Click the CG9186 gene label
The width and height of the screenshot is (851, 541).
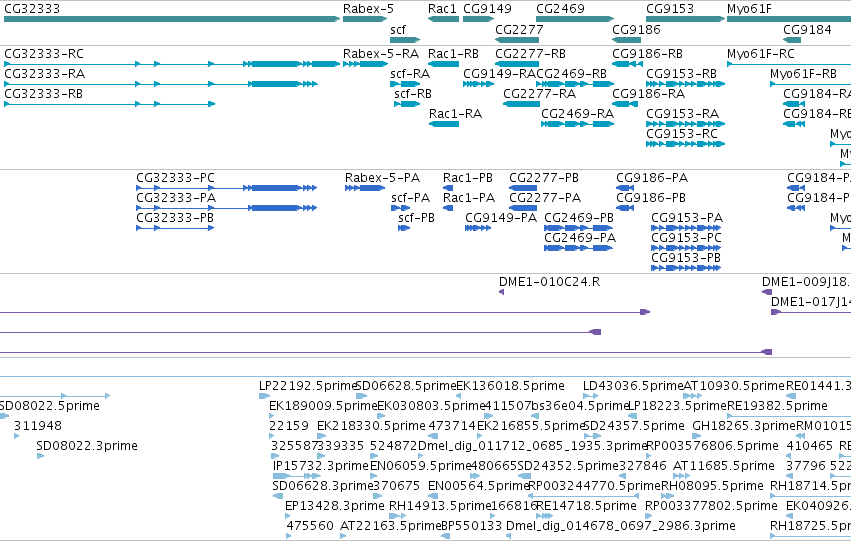pos(636,30)
